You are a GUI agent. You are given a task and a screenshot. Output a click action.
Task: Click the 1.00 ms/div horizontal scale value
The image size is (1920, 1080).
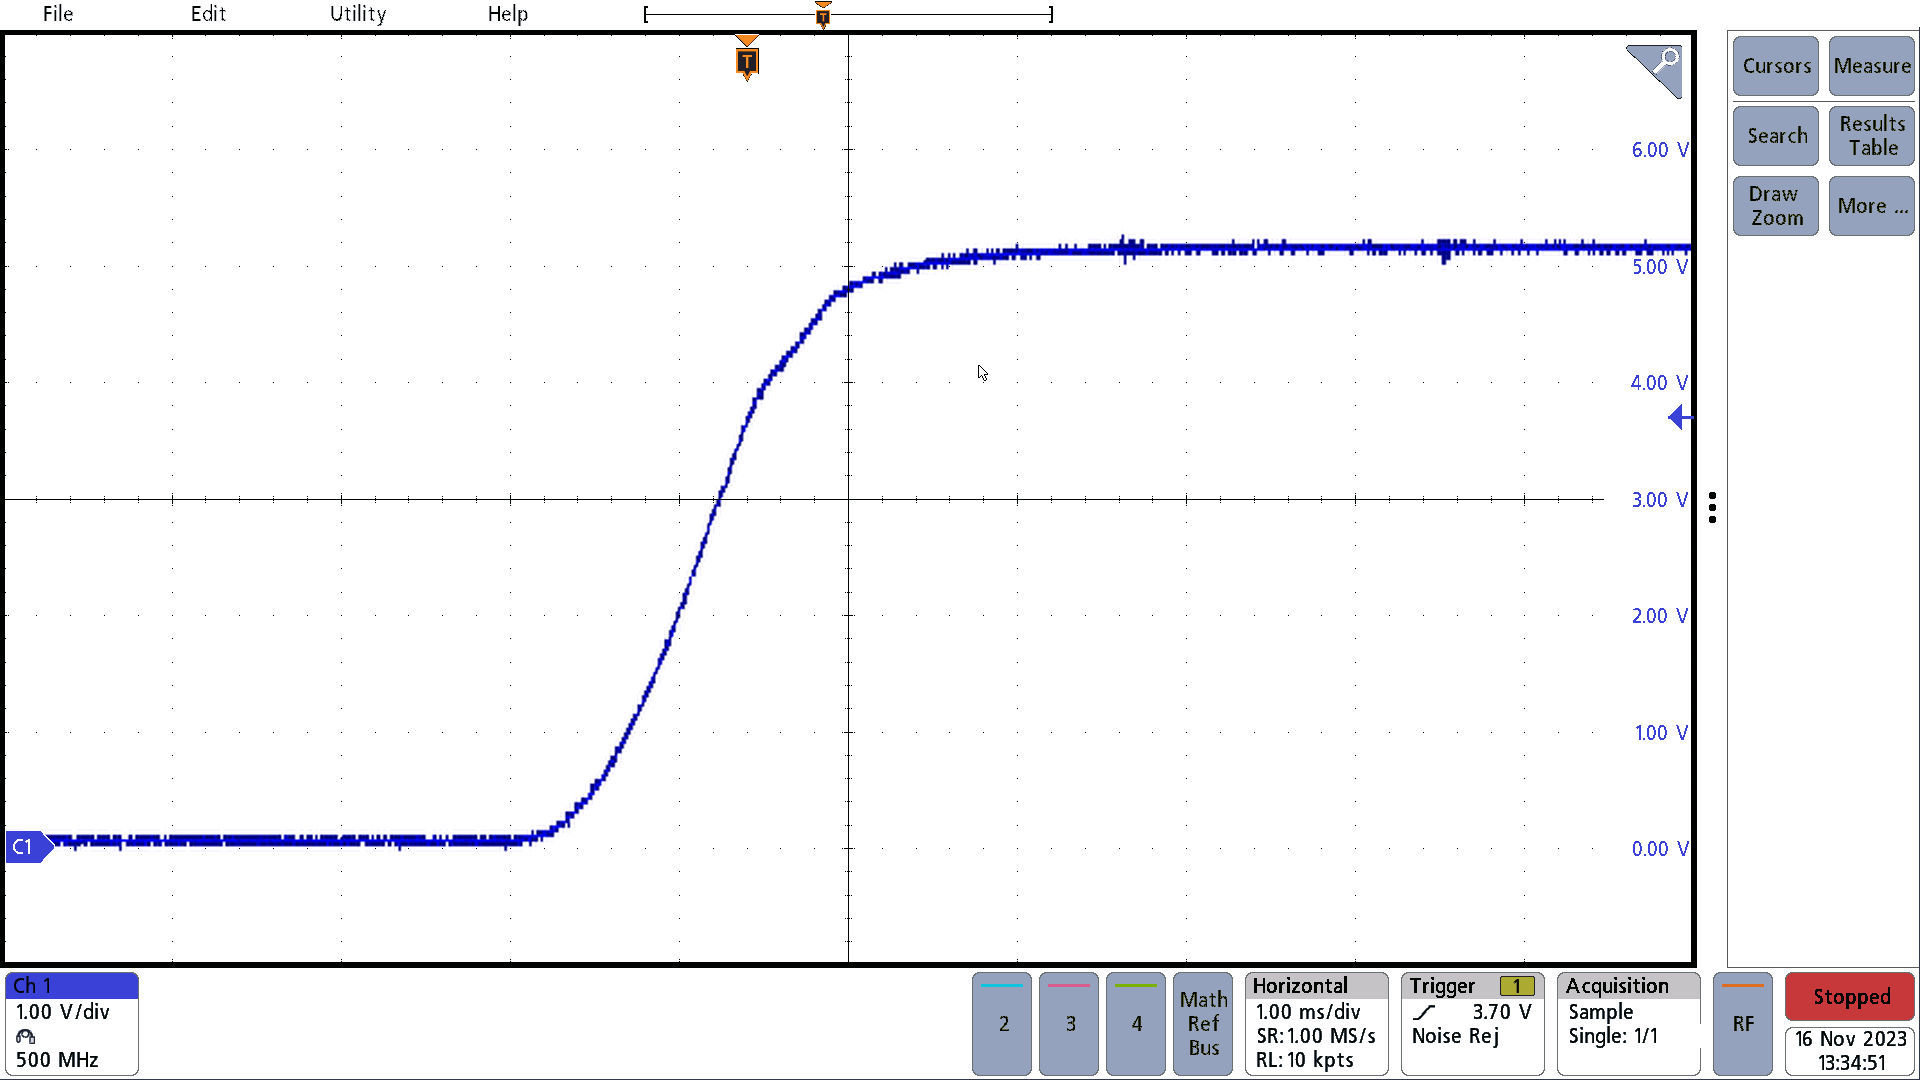pos(1308,1012)
